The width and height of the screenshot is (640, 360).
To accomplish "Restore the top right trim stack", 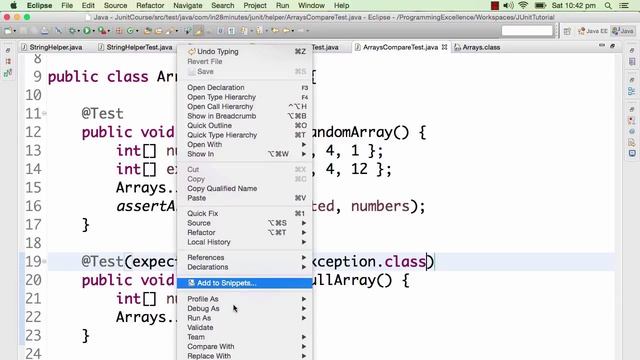I will [x=632, y=50].
